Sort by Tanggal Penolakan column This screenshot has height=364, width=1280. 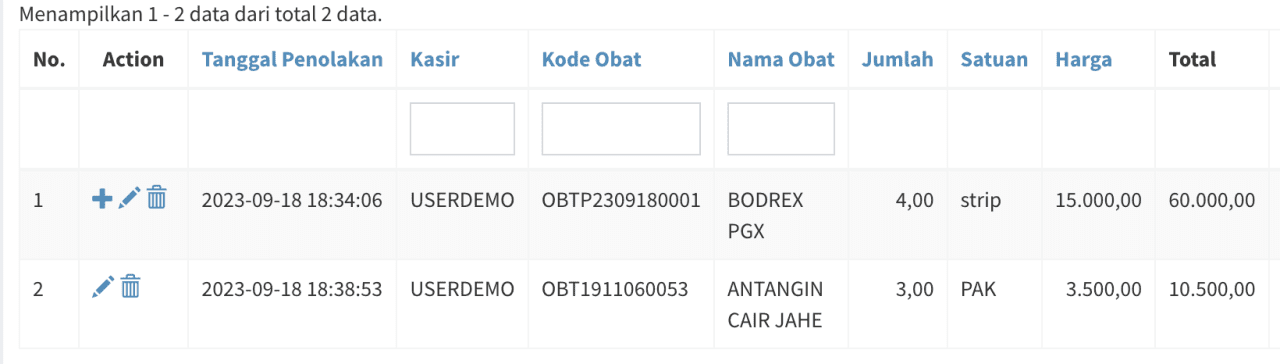(x=292, y=59)
